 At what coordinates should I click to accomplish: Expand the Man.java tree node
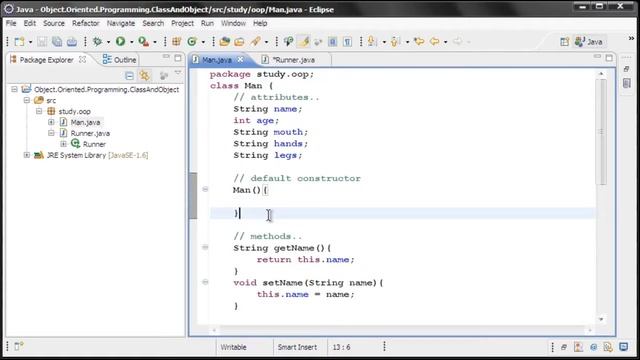pyautogui.click(x=51, y=122)
